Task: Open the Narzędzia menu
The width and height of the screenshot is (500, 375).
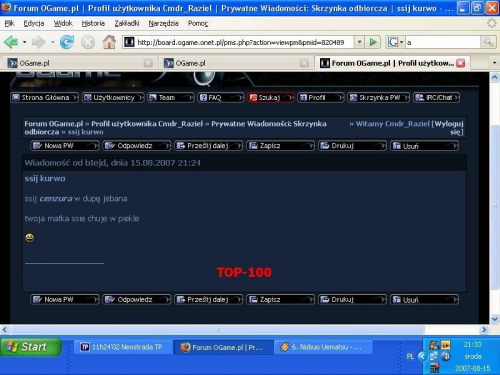Action: [x=163, y=23]
